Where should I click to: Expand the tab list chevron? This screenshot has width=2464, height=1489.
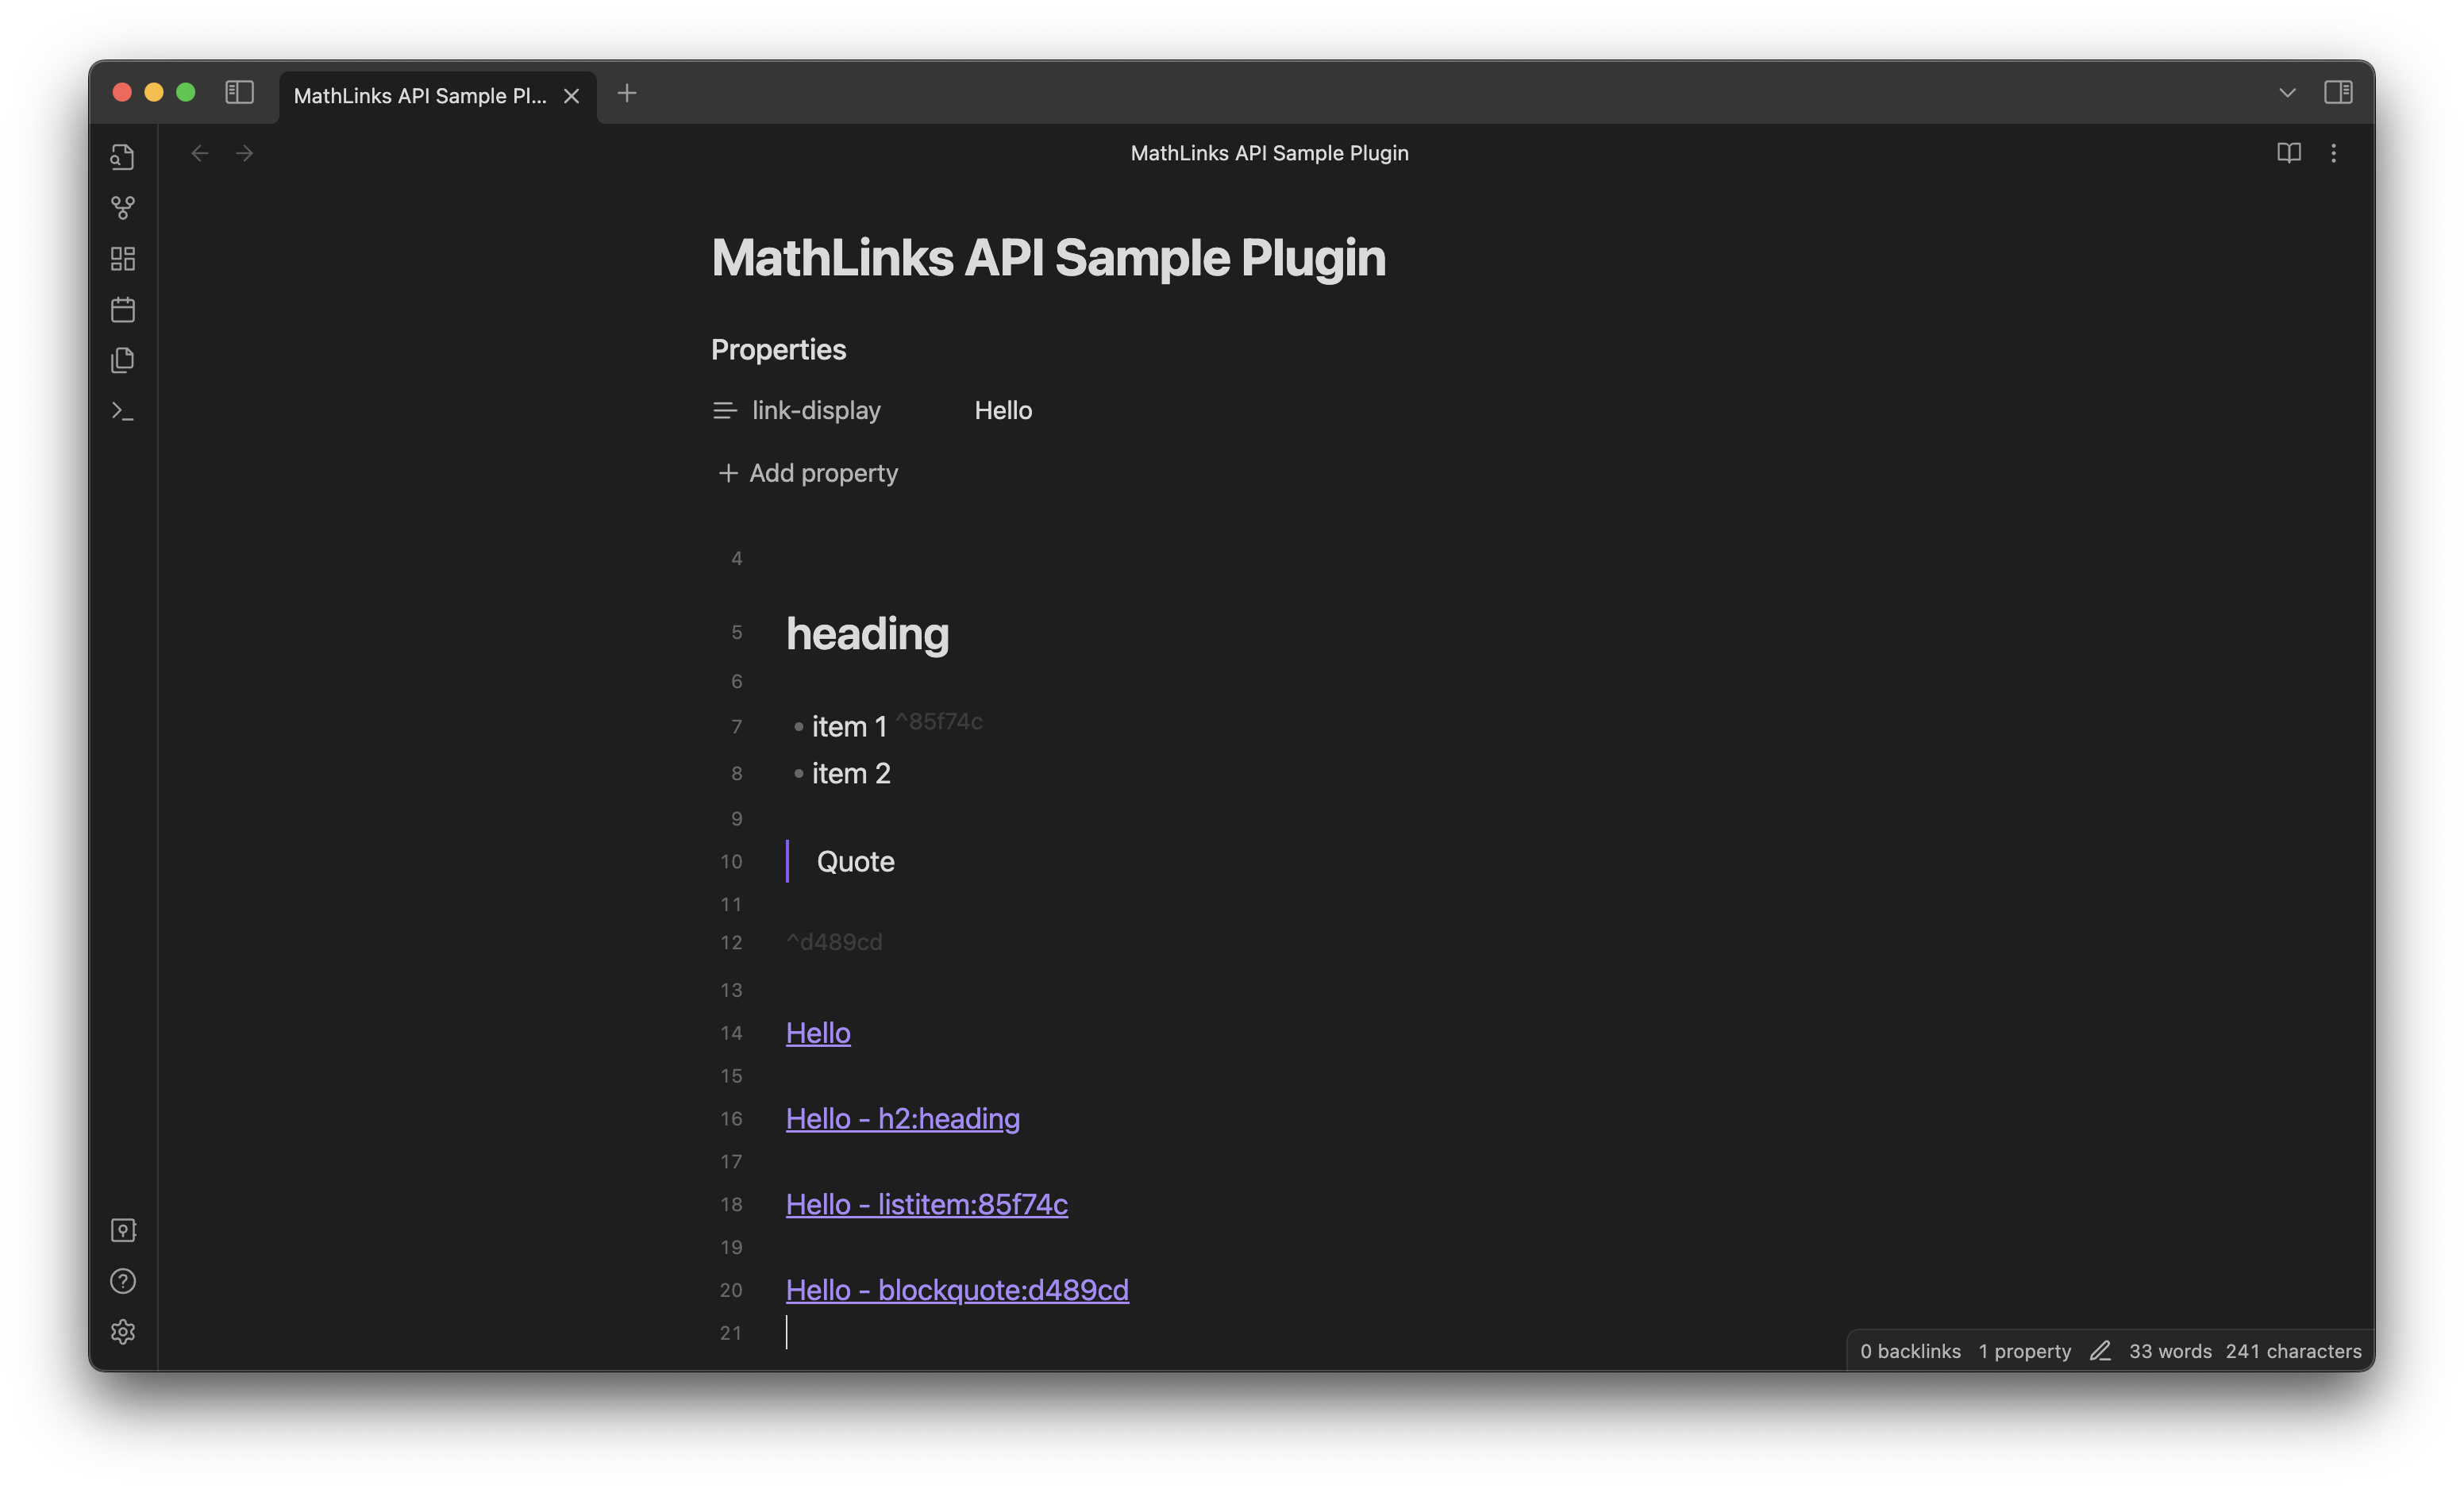2286,93
